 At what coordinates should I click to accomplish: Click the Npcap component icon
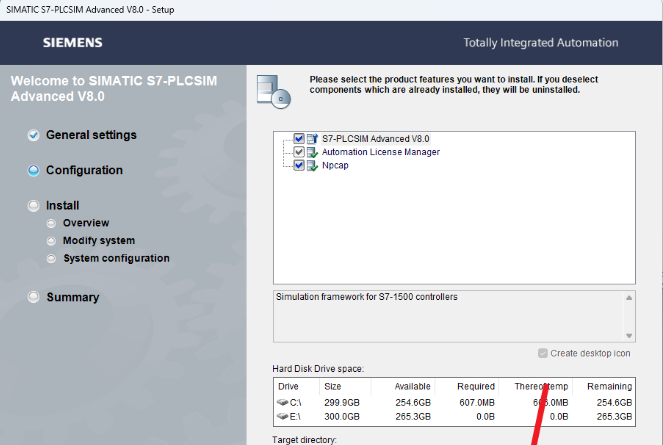click(x=312, y=166)
